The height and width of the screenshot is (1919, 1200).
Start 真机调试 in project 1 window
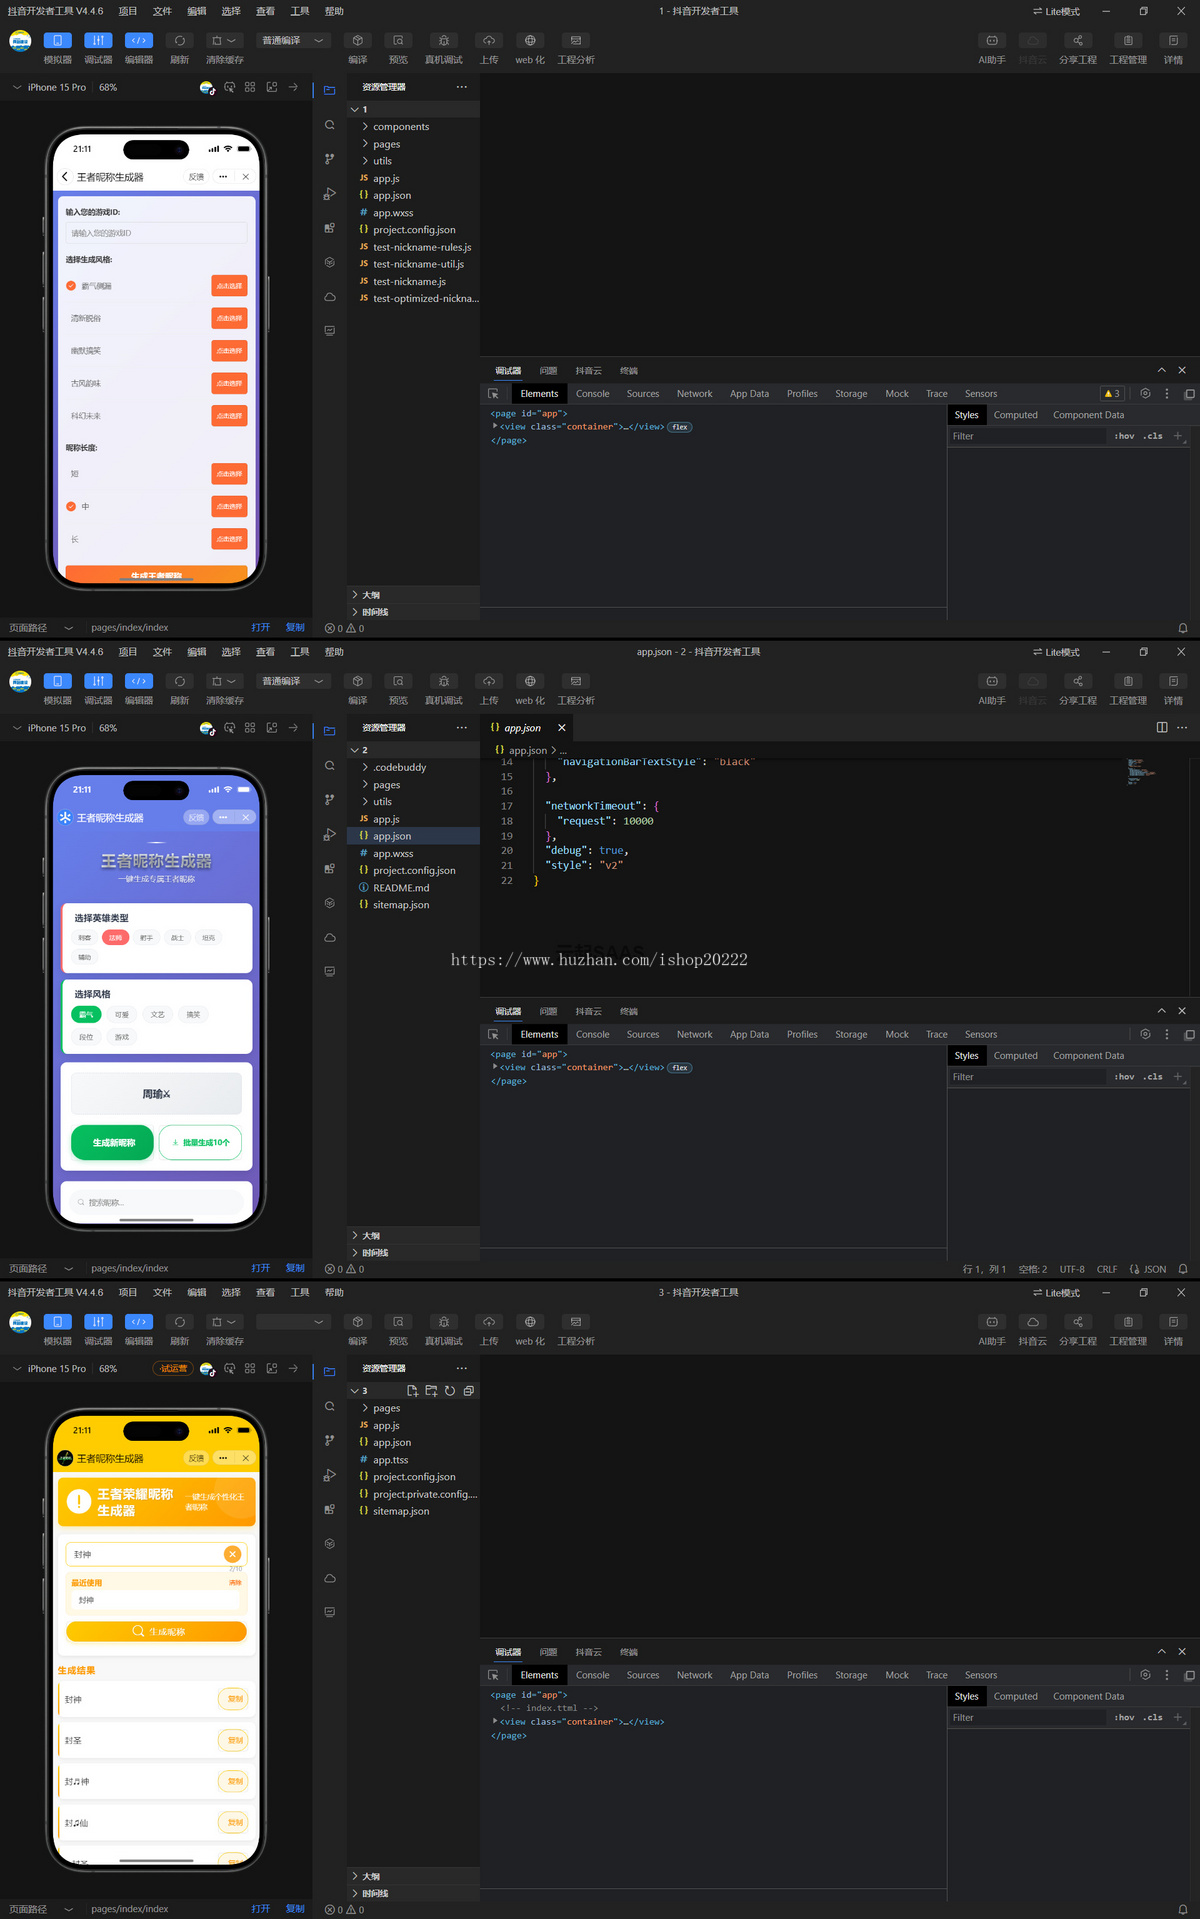444,41
